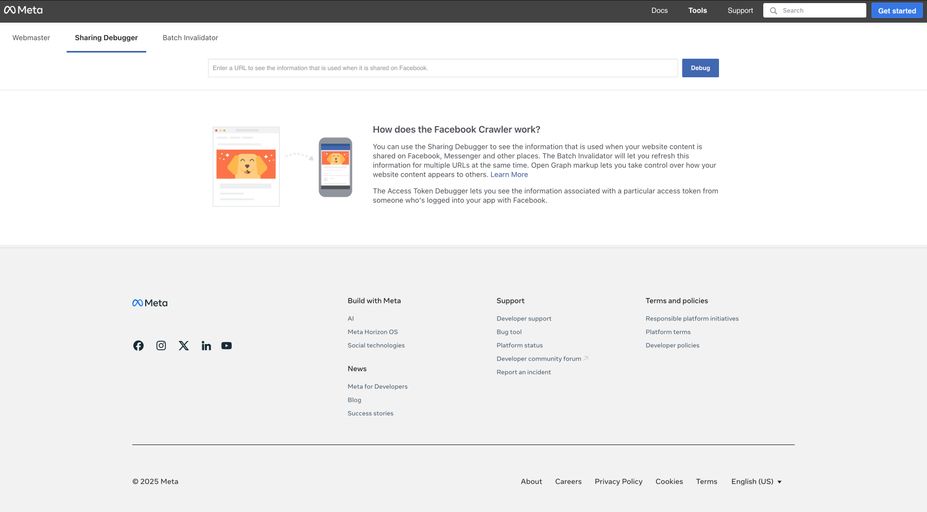The image size is (927, 512).
Task: Expand the English (US) language dropdown
Action: click(756, 482)
